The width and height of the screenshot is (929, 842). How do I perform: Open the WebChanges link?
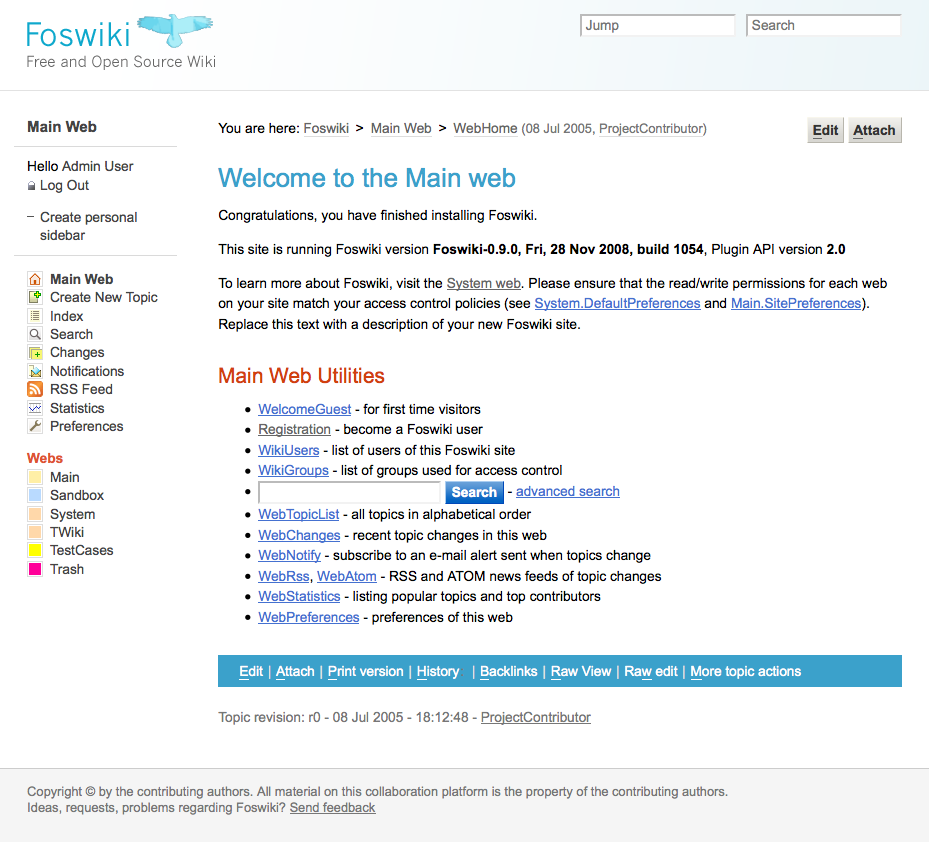click(x=299, y=535)
